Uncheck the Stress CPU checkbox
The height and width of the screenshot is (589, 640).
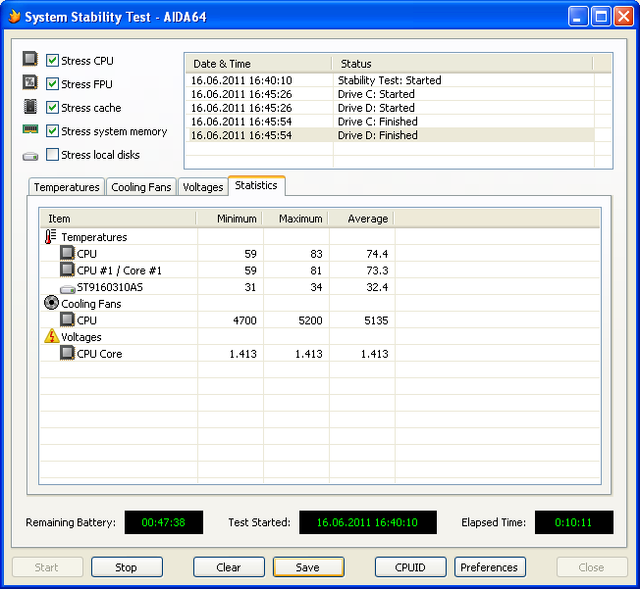tap(53, 61)
